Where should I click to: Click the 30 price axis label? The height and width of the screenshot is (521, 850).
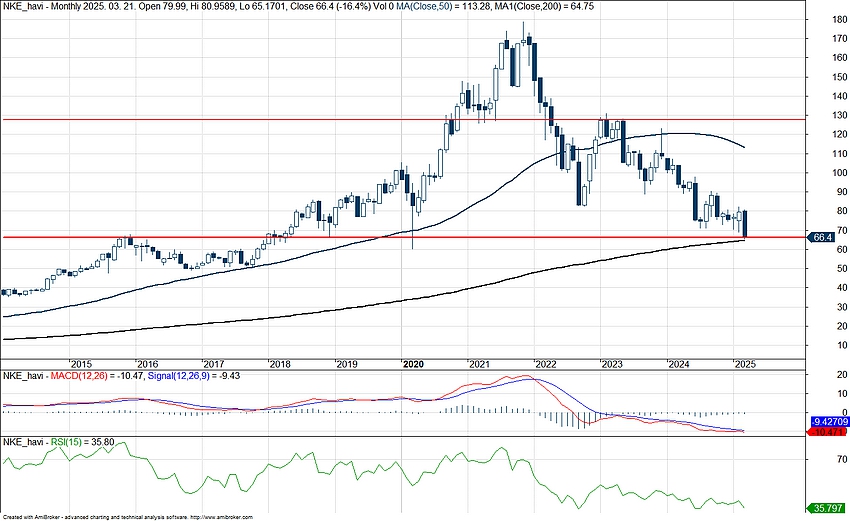842,307
